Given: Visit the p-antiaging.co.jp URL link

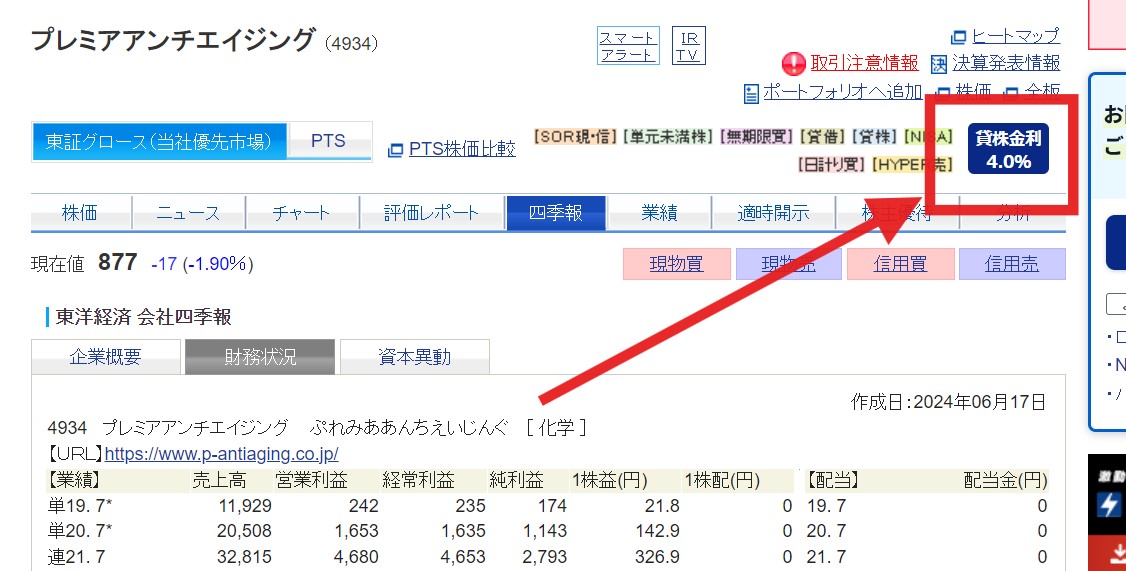Looking at the screenshot, I should coord(222,454).
